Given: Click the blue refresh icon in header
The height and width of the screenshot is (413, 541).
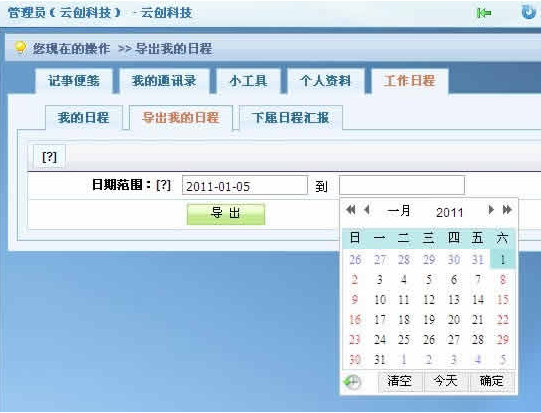Looking at the screenshot, I should 528,12.
